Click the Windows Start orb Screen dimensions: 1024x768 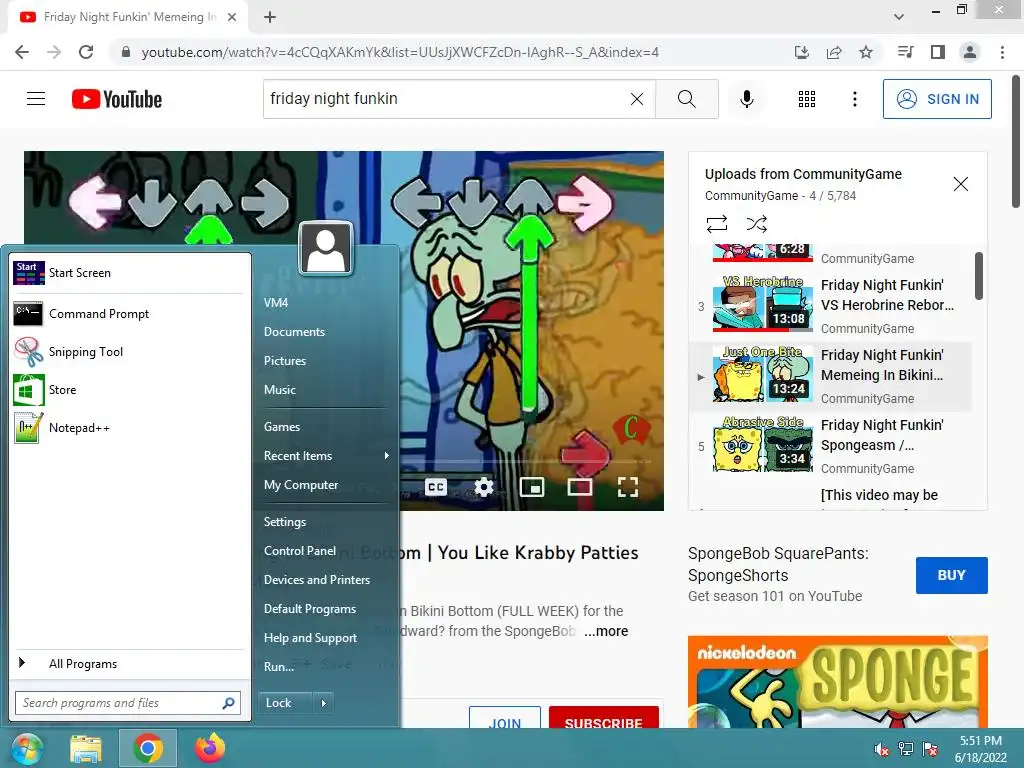(26, 748)
